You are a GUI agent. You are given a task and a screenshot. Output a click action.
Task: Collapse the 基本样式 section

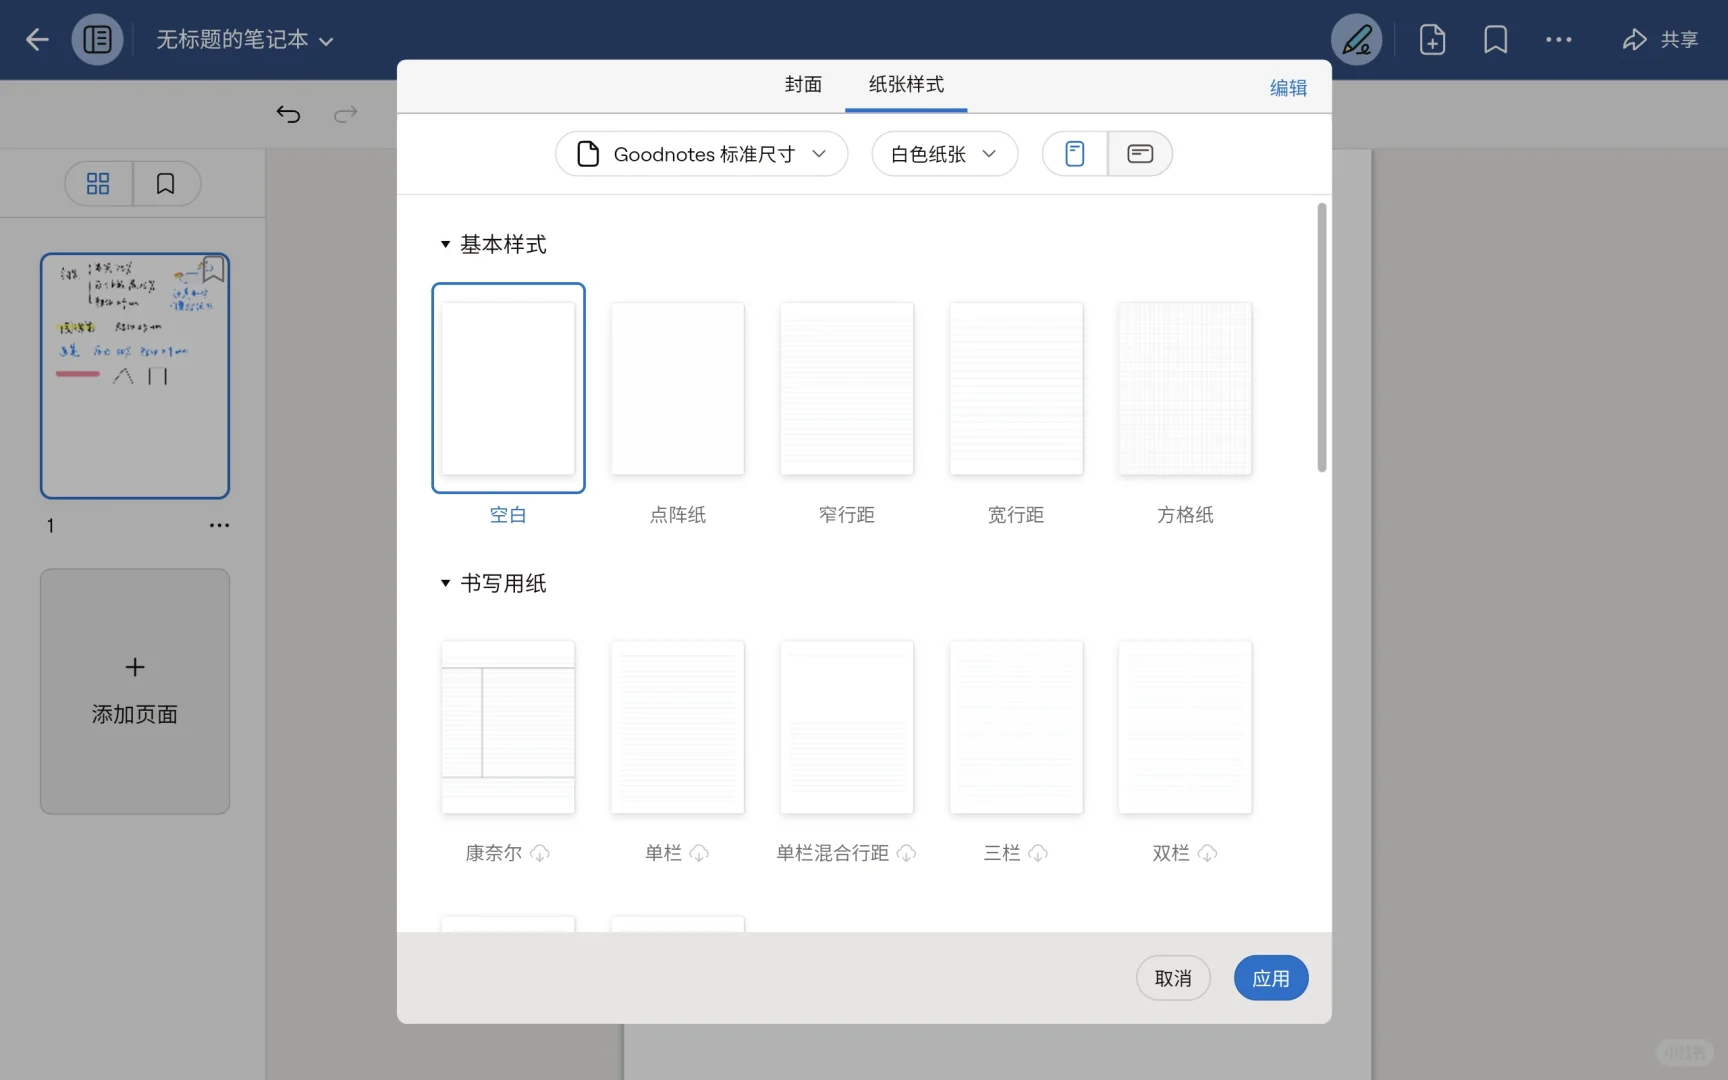point(445,244)
